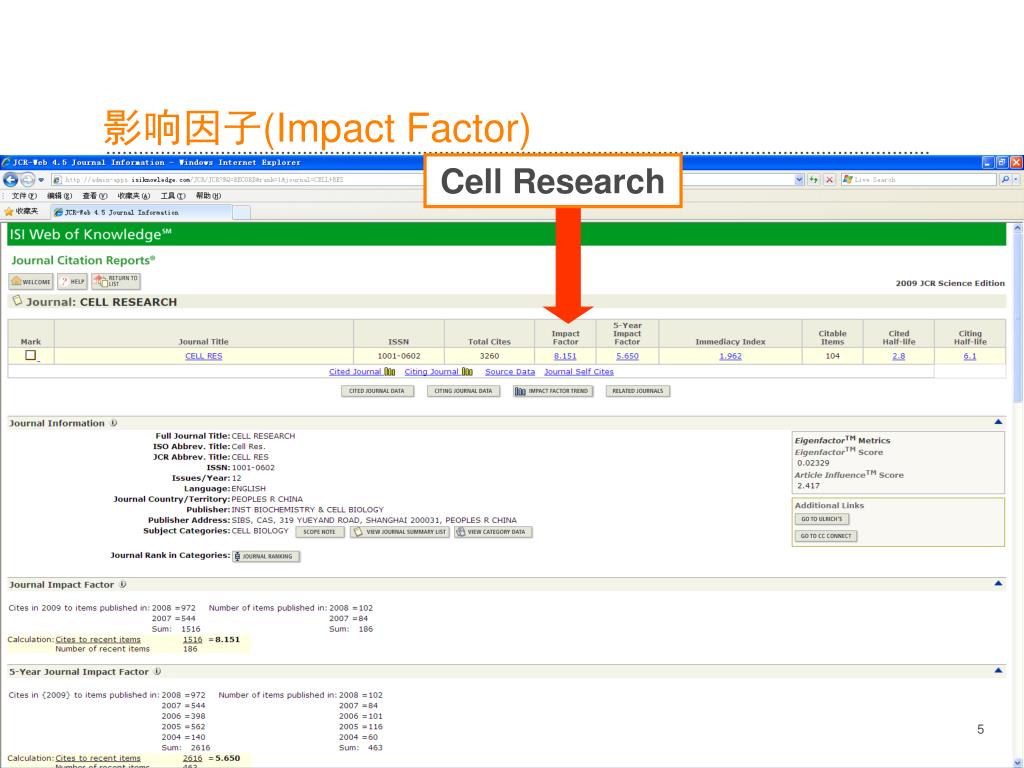Open the Journal Self Cites link

coord(579,372)
